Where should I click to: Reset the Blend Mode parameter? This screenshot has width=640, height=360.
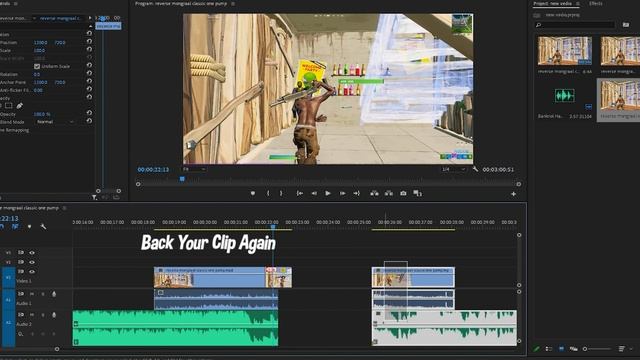tap(89, 121)
